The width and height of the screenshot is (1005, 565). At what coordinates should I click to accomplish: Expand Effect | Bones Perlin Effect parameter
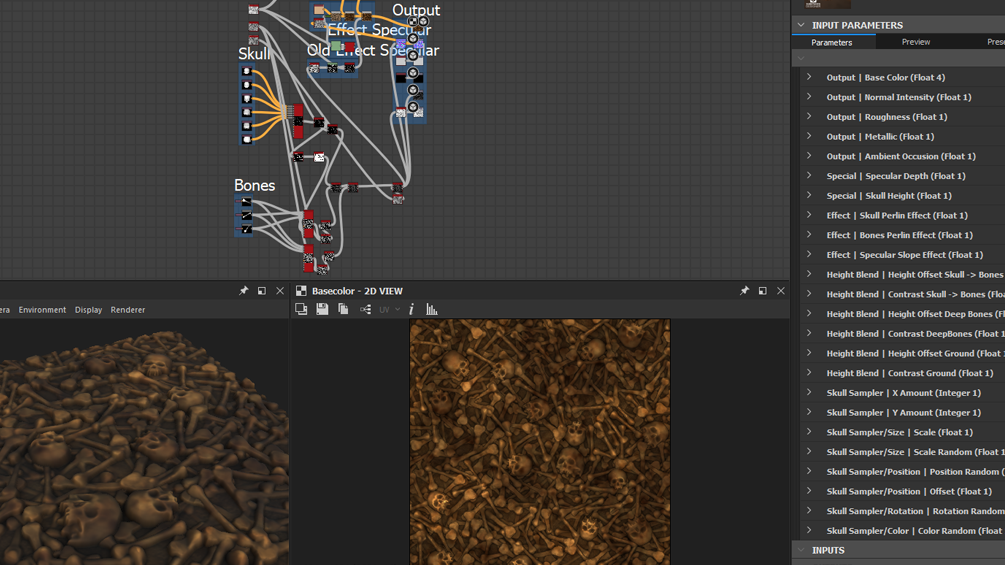[x=809, y=234]
